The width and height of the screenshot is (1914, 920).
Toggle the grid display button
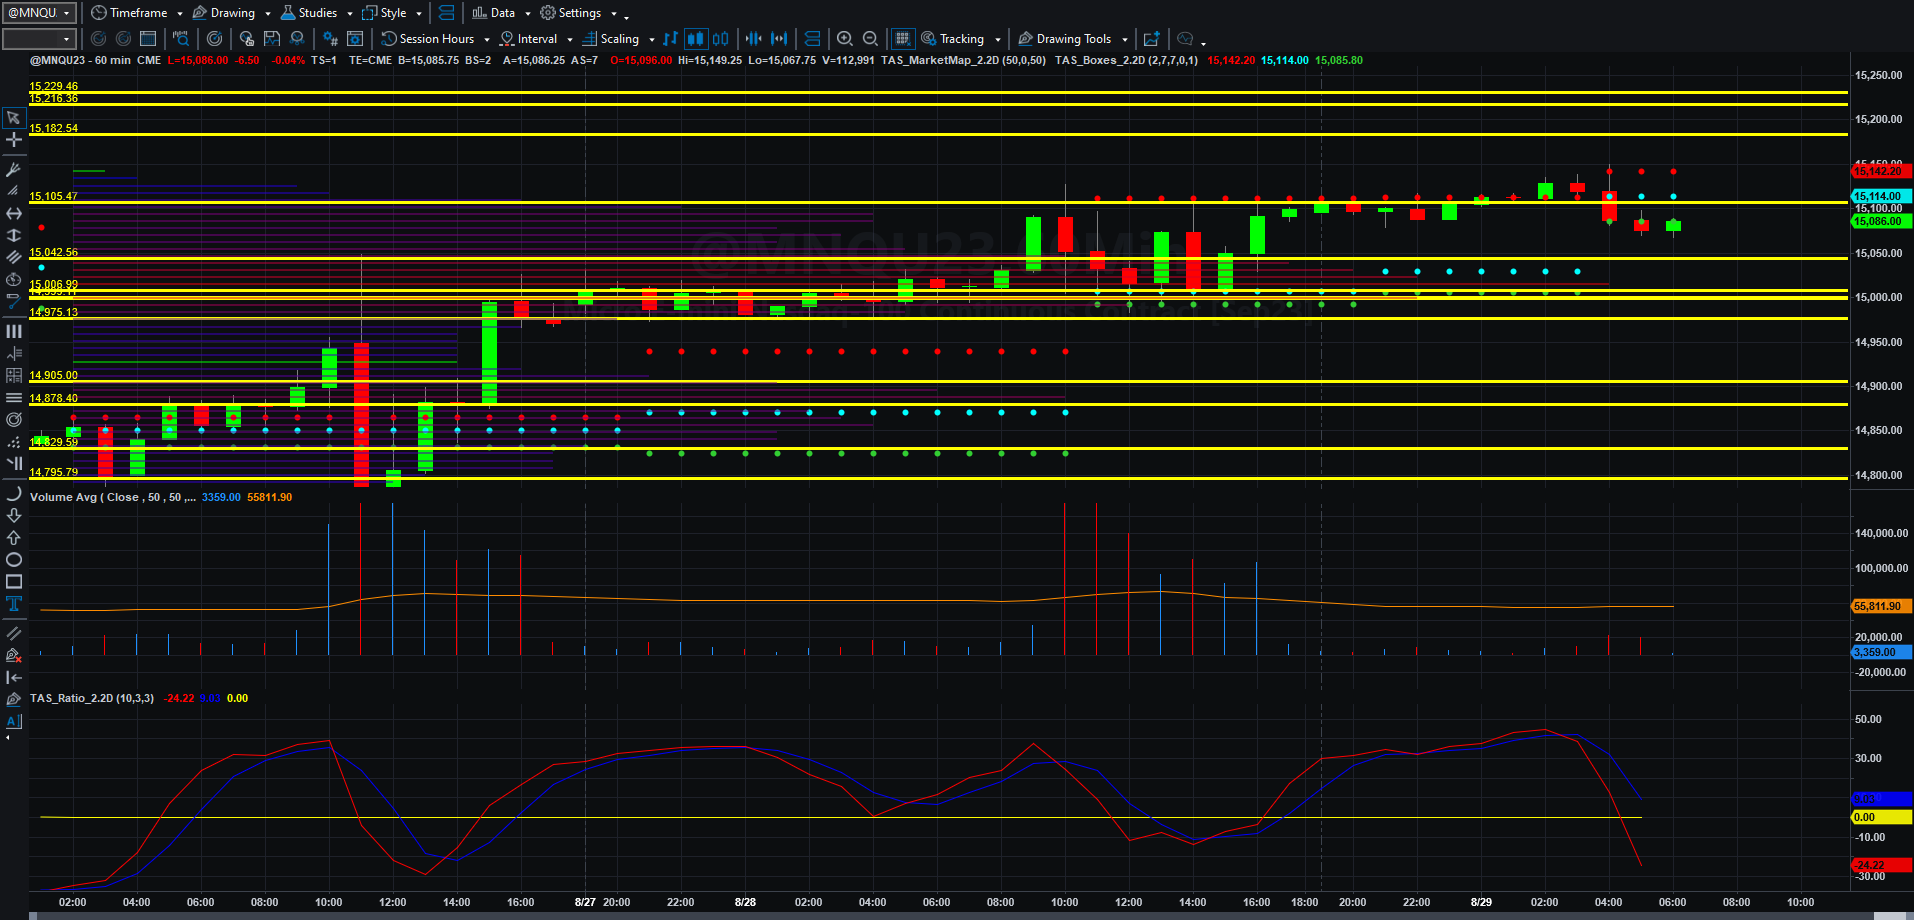tap(902, 39)
